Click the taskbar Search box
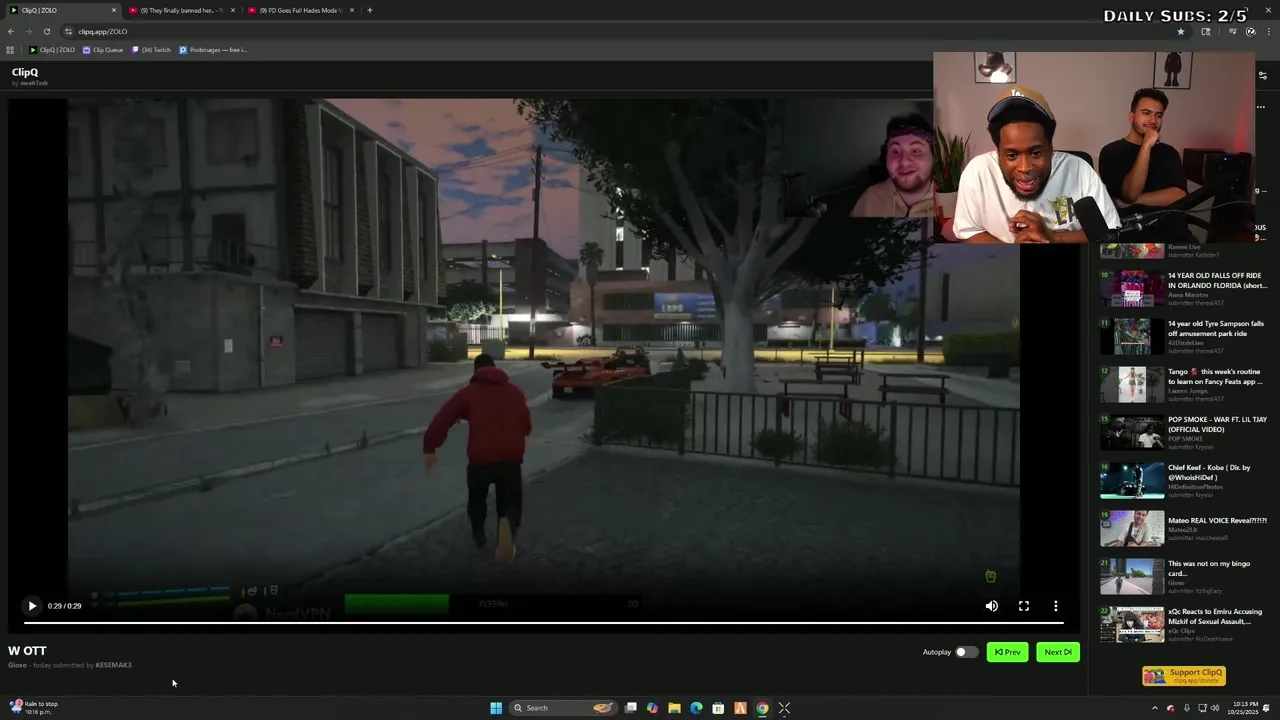The image size is (1280, 720). click(562, 708)
